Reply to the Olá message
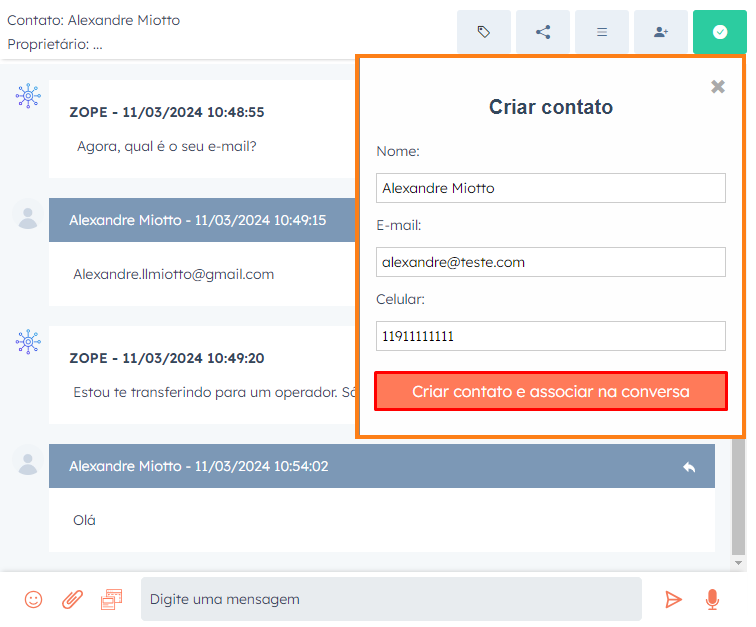The image size is (756, 627). 689,467
